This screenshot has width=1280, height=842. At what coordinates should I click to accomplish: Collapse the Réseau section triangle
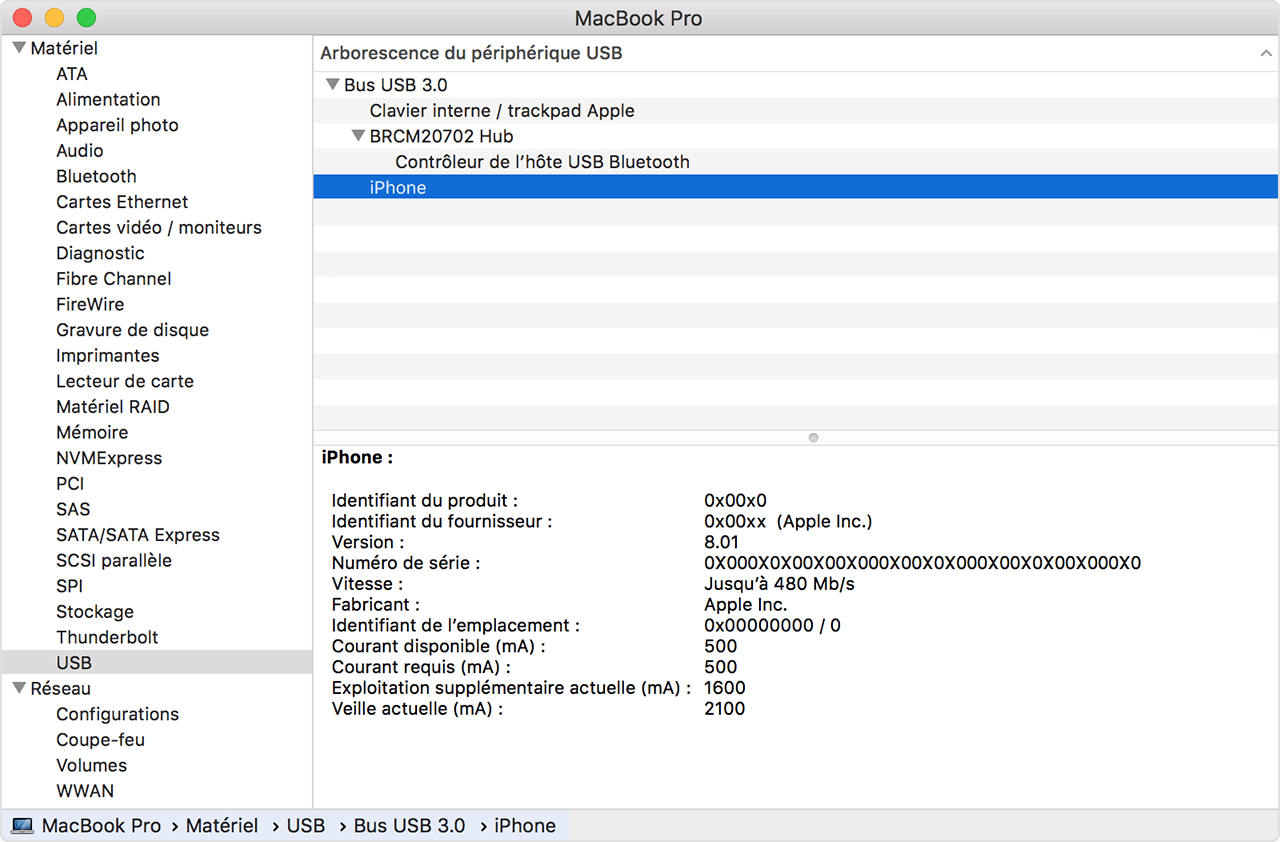[x=19, y=688]
